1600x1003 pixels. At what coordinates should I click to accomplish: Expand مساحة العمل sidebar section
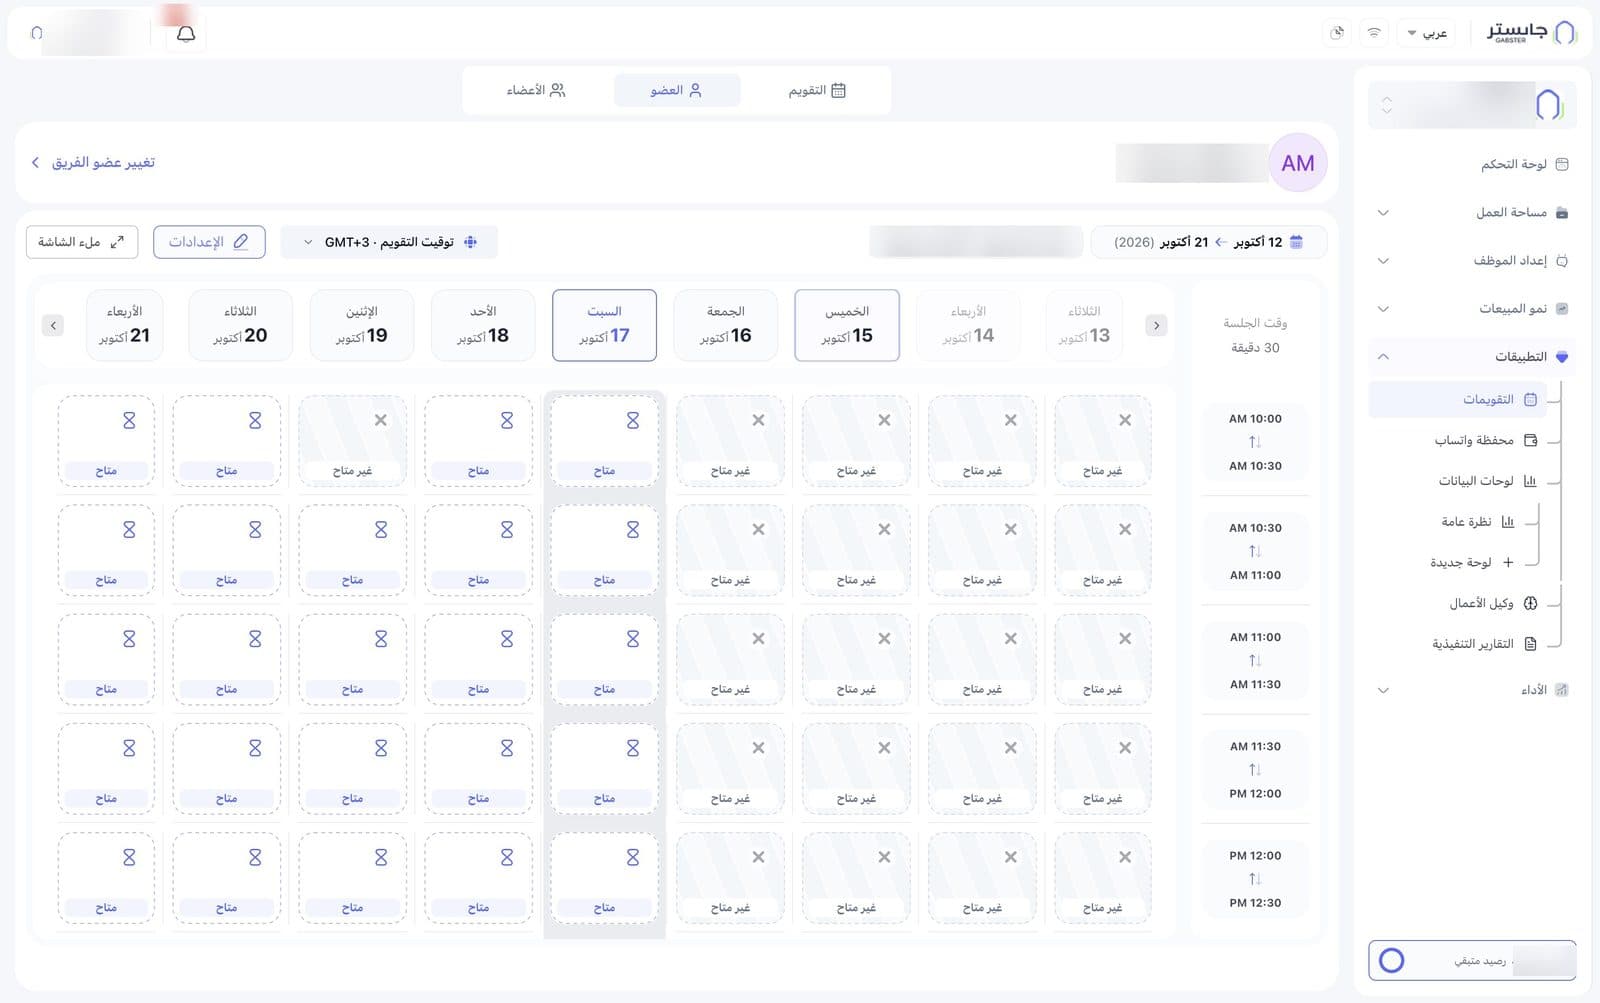coord(1383,212)
